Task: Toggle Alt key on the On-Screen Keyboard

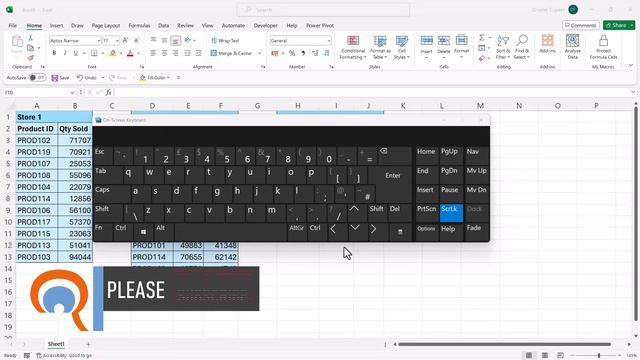Action: [164, 232]
